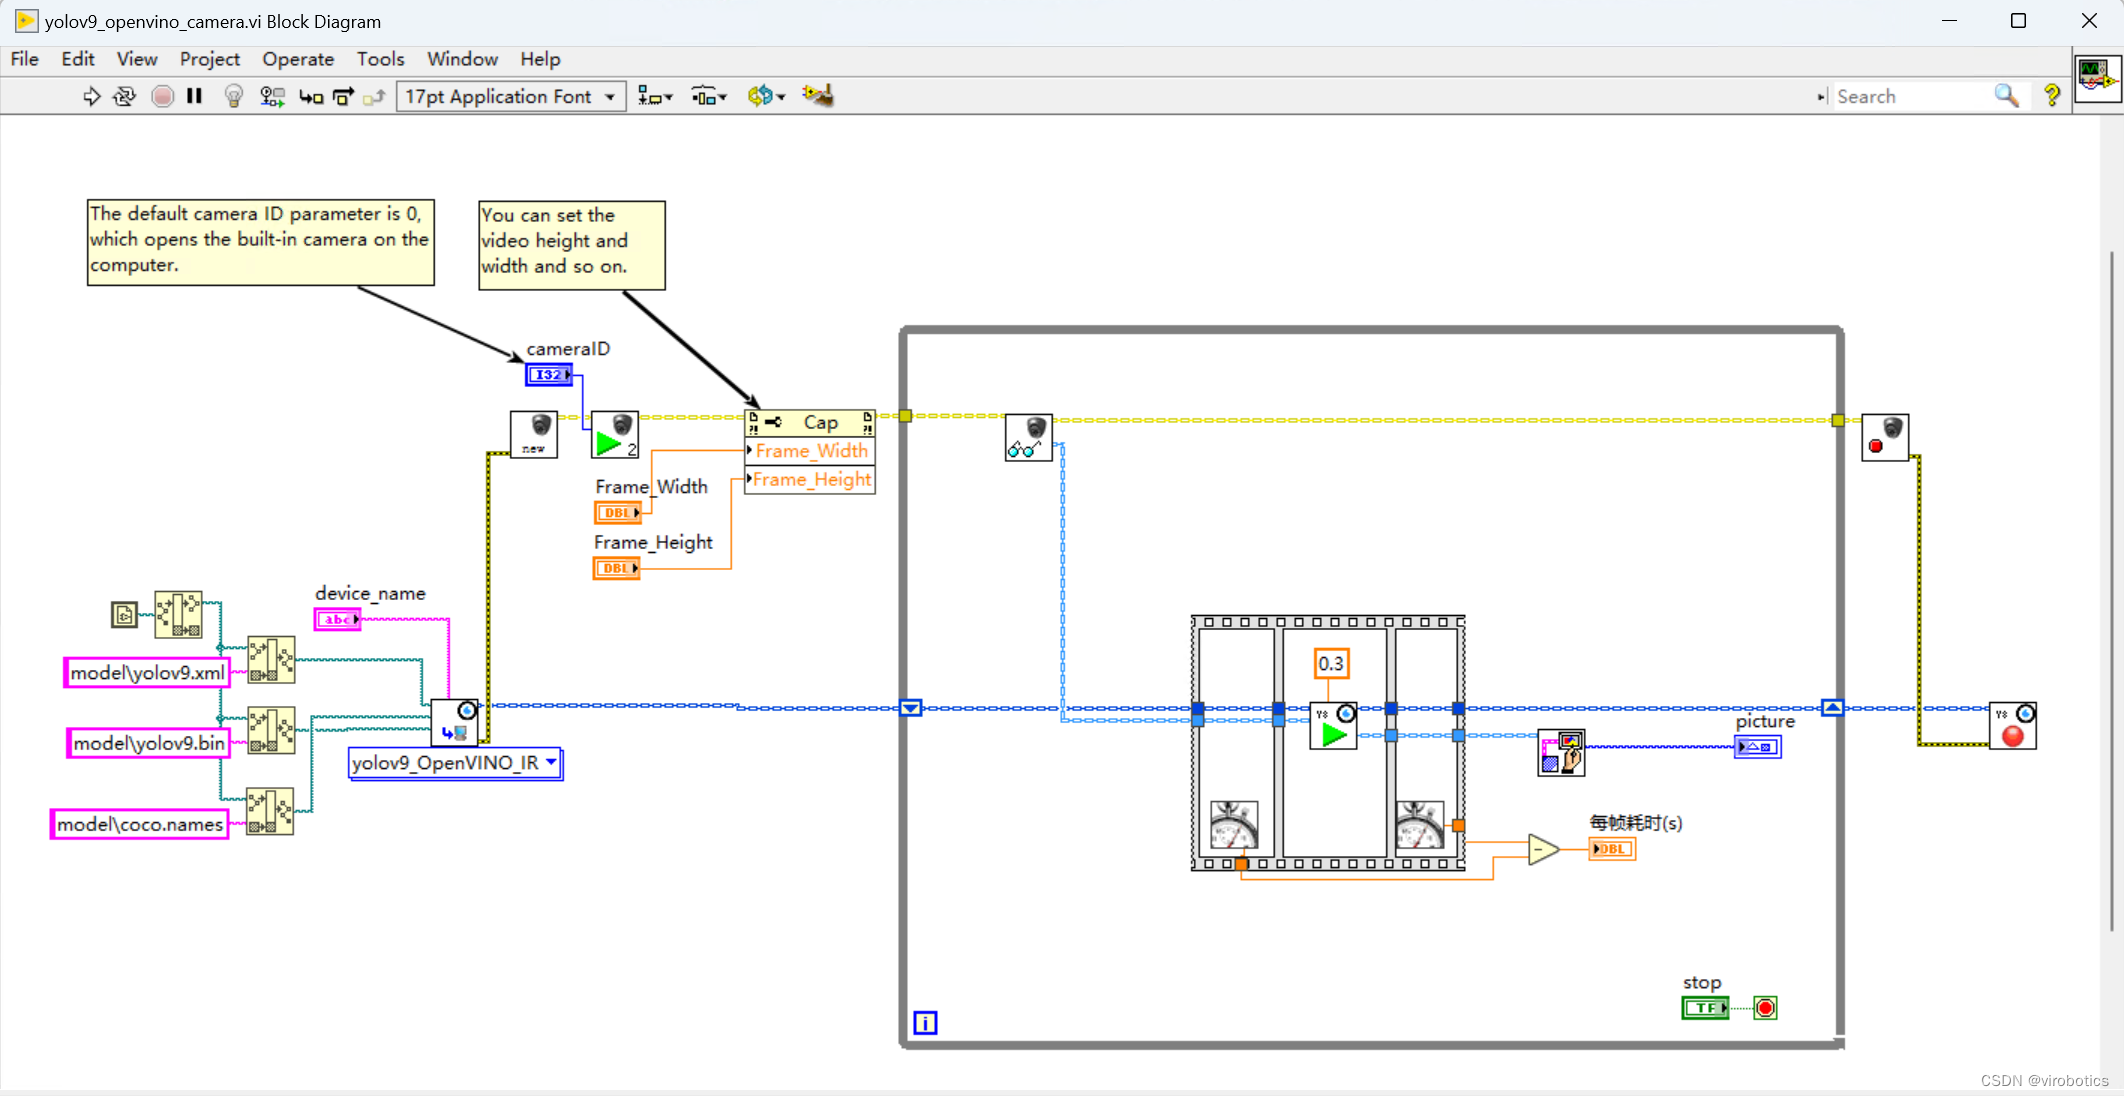Select the camera read frame node
This screenshot has width=2124, height=1096.
(x=1029, y=438)
